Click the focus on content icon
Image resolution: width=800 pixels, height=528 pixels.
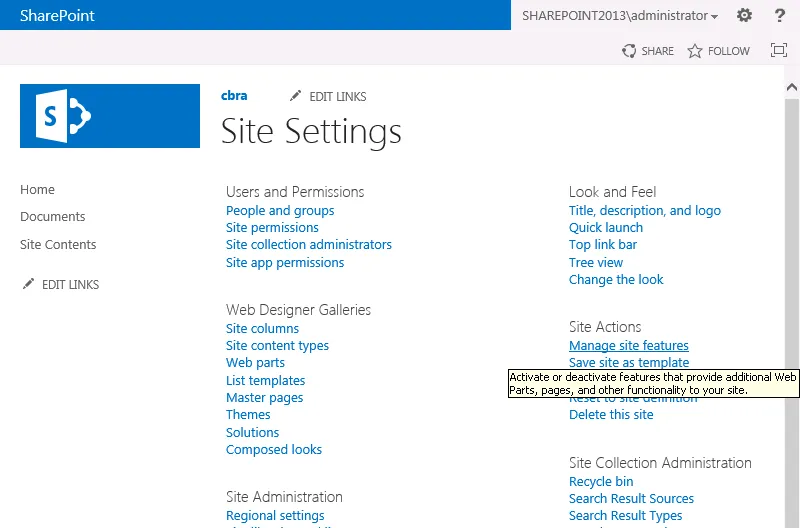779,50
